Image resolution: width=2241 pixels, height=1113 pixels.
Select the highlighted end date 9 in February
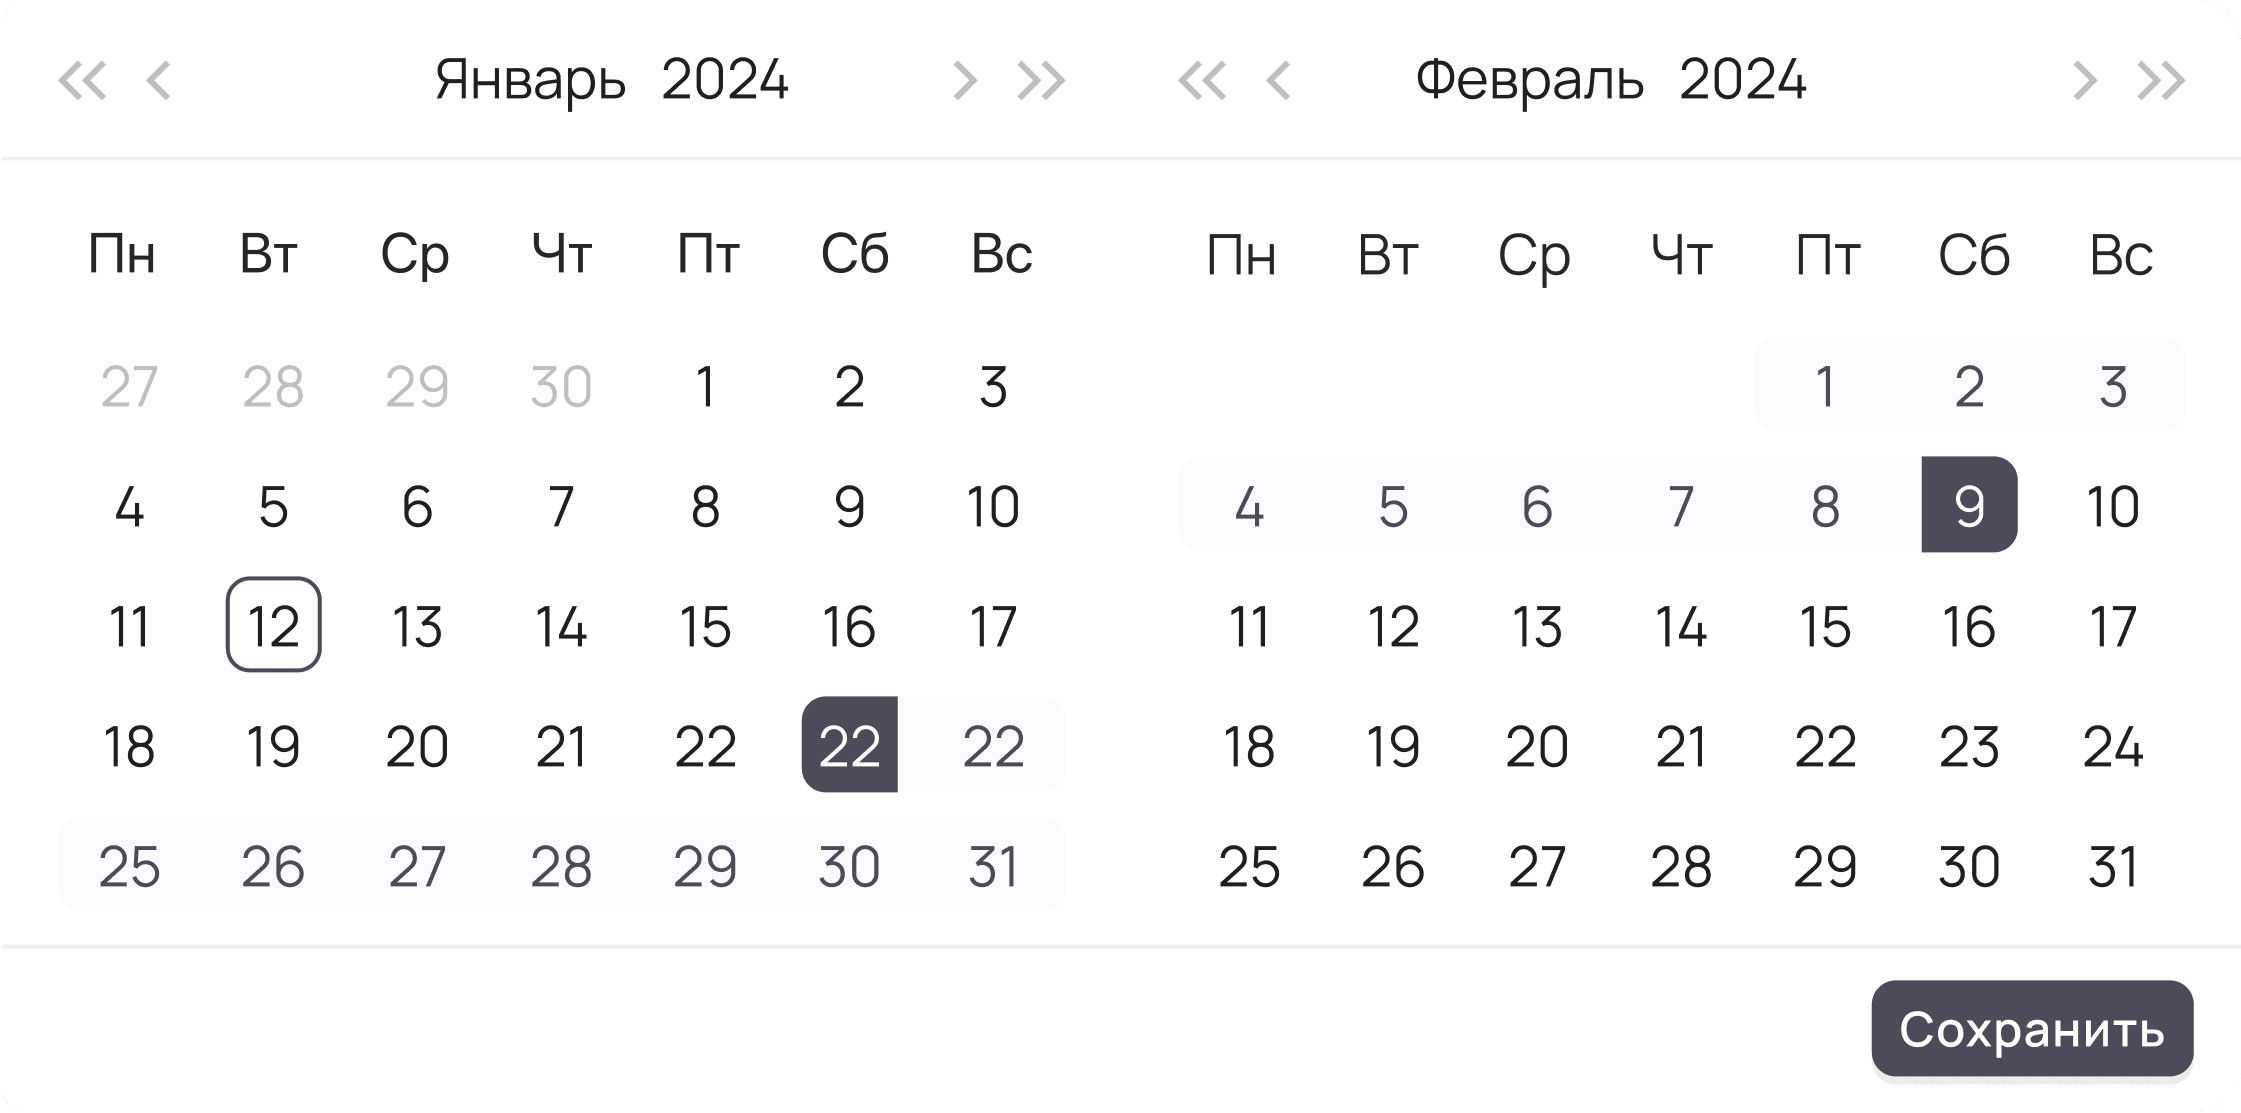coord(1969,505)
